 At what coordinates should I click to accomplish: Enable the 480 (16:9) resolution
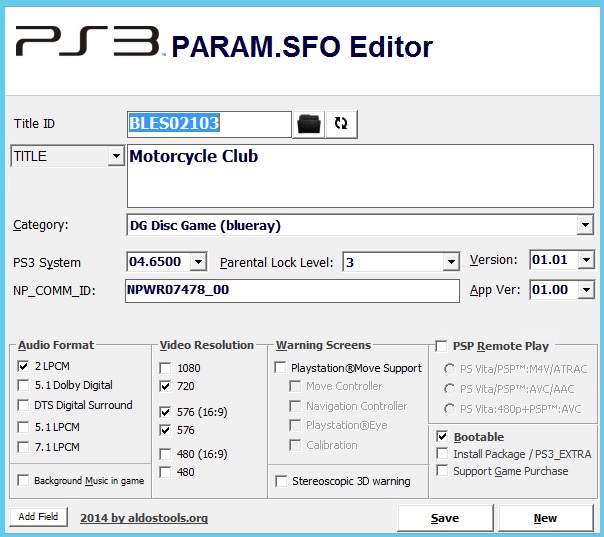(165, 454)
